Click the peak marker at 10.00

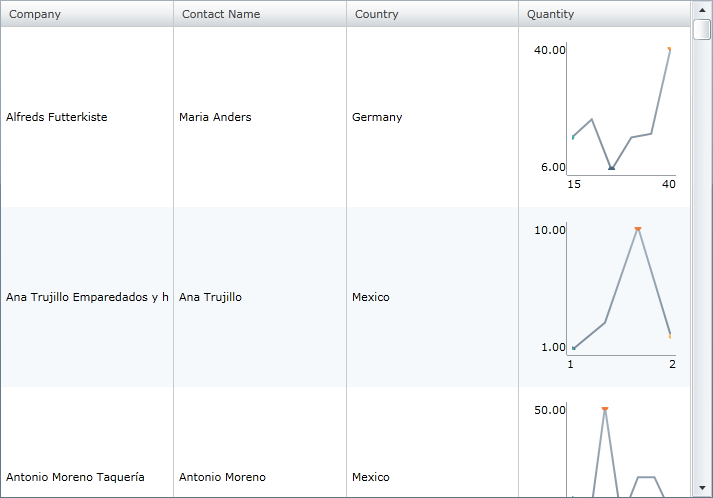pos(637,229)
